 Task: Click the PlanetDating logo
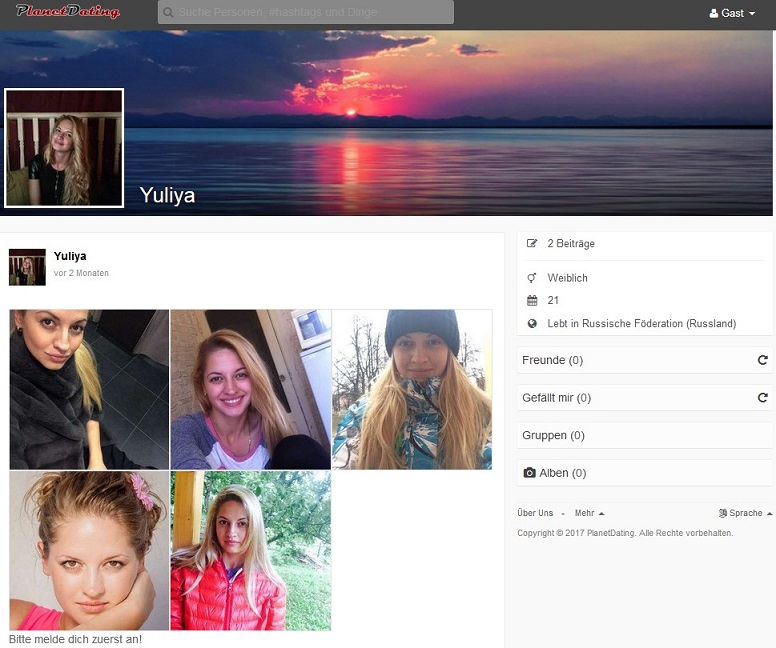68,12
